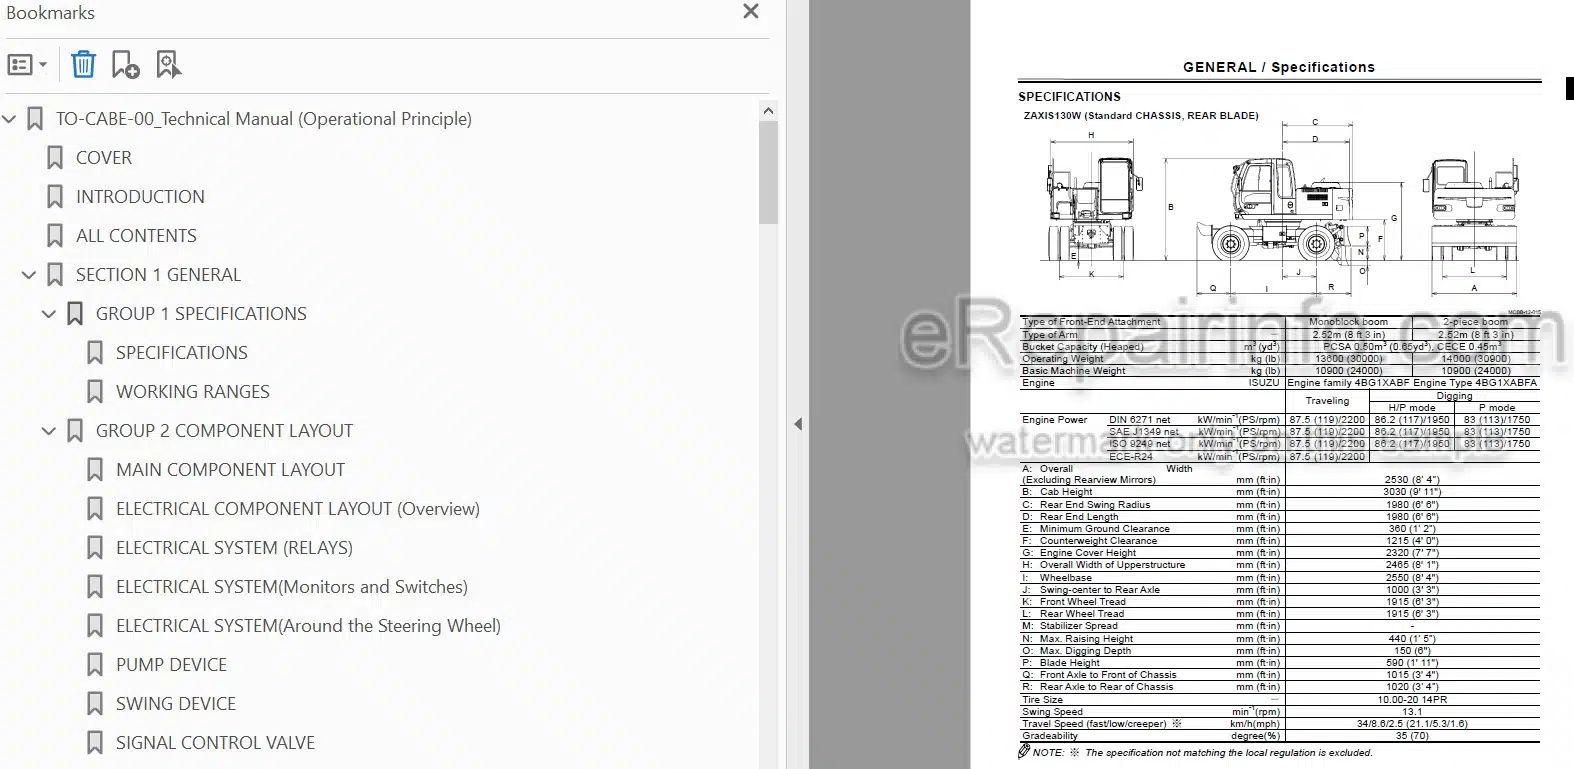Click bookmark icon beside ELECTRICAL SYSTEM (RELAYS)
This screenshot has height=769, width=1574.
95,548
